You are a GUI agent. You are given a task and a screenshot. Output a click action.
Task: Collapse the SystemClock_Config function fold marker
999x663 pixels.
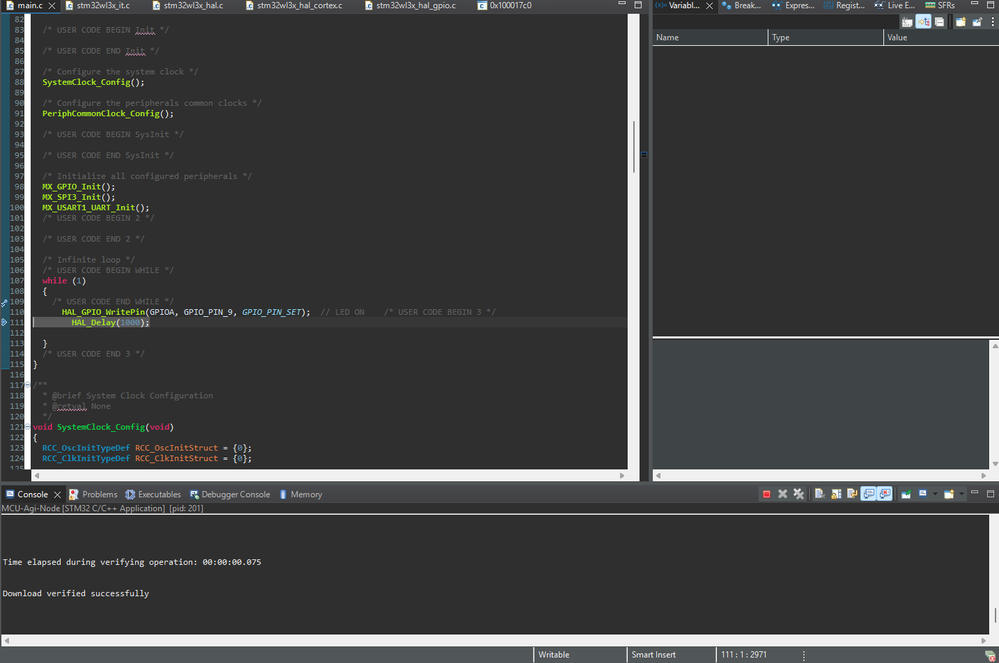click(x=27, y=427)
